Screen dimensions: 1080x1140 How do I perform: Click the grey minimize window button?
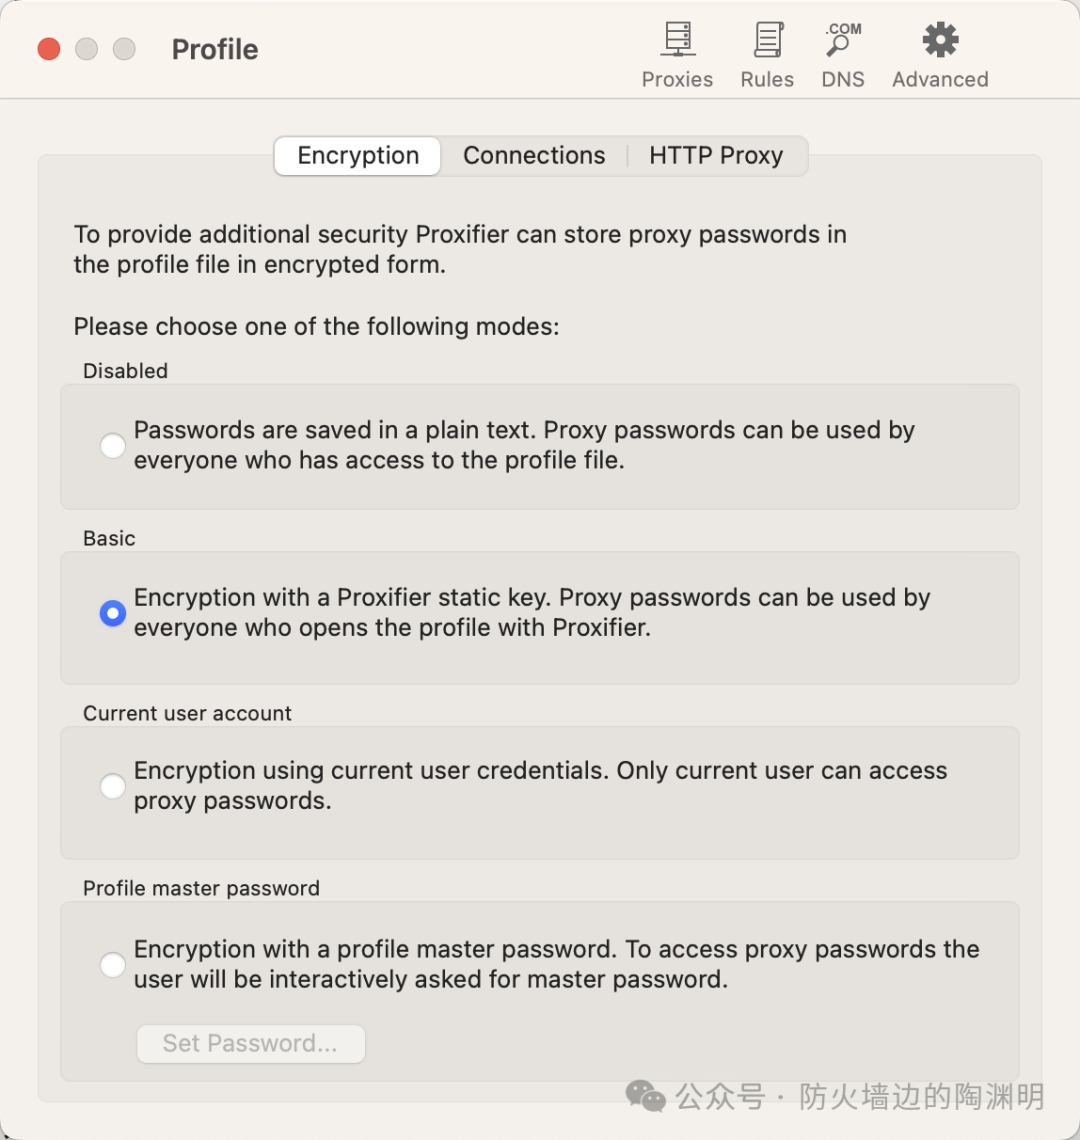pyautogui.click(x=87, y=49)
